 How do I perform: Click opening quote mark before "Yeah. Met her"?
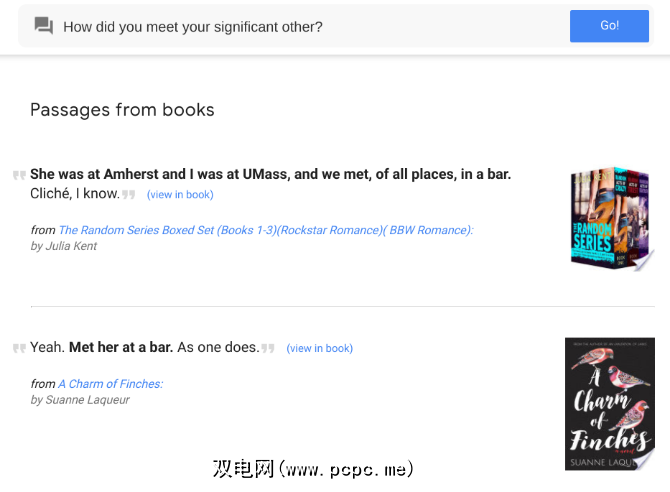[19, 348]
